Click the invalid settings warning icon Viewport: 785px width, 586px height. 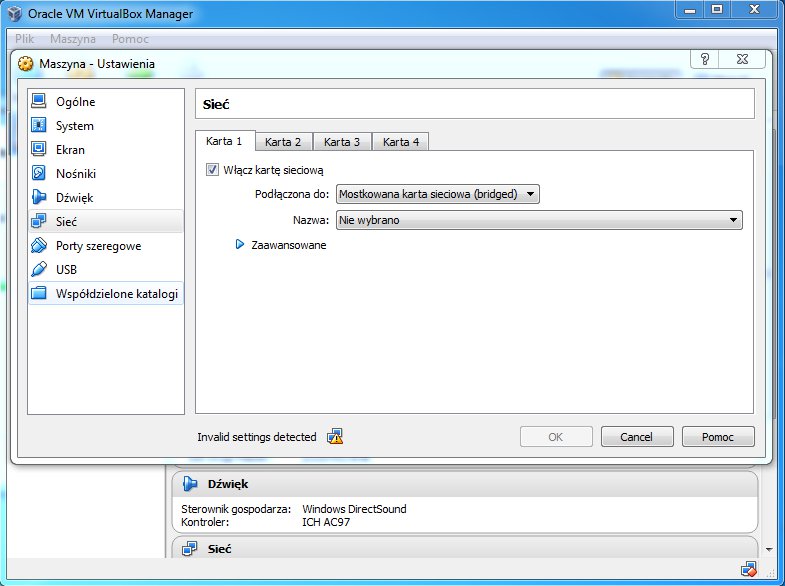(x=335, y=436)
